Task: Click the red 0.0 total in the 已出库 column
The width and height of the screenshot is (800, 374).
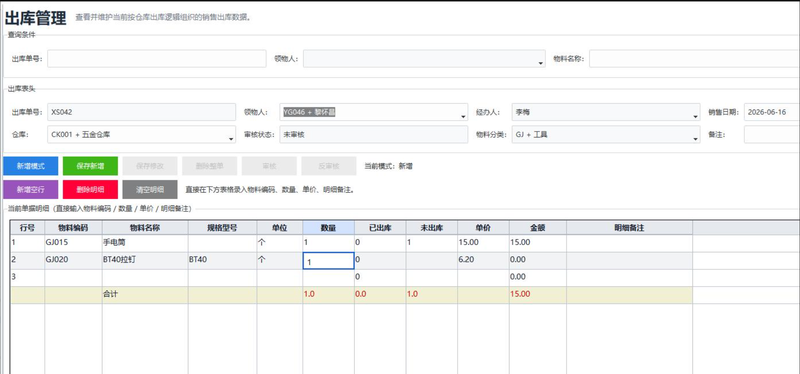Action: click(x=380, y=294)
